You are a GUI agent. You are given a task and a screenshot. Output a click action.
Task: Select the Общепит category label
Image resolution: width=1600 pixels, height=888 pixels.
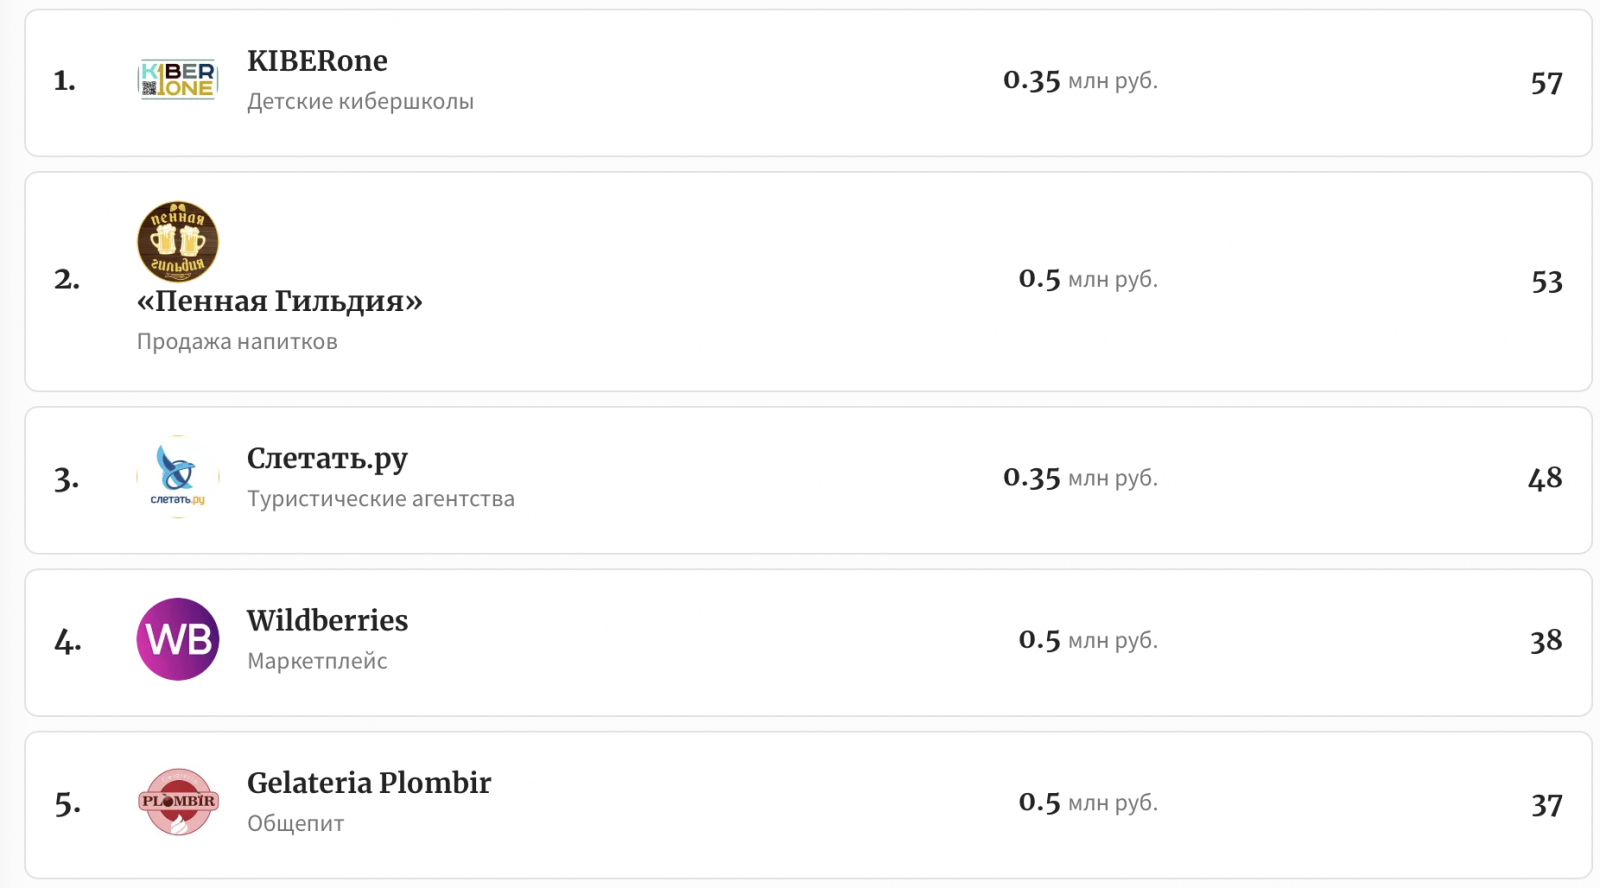click(295, 824)
